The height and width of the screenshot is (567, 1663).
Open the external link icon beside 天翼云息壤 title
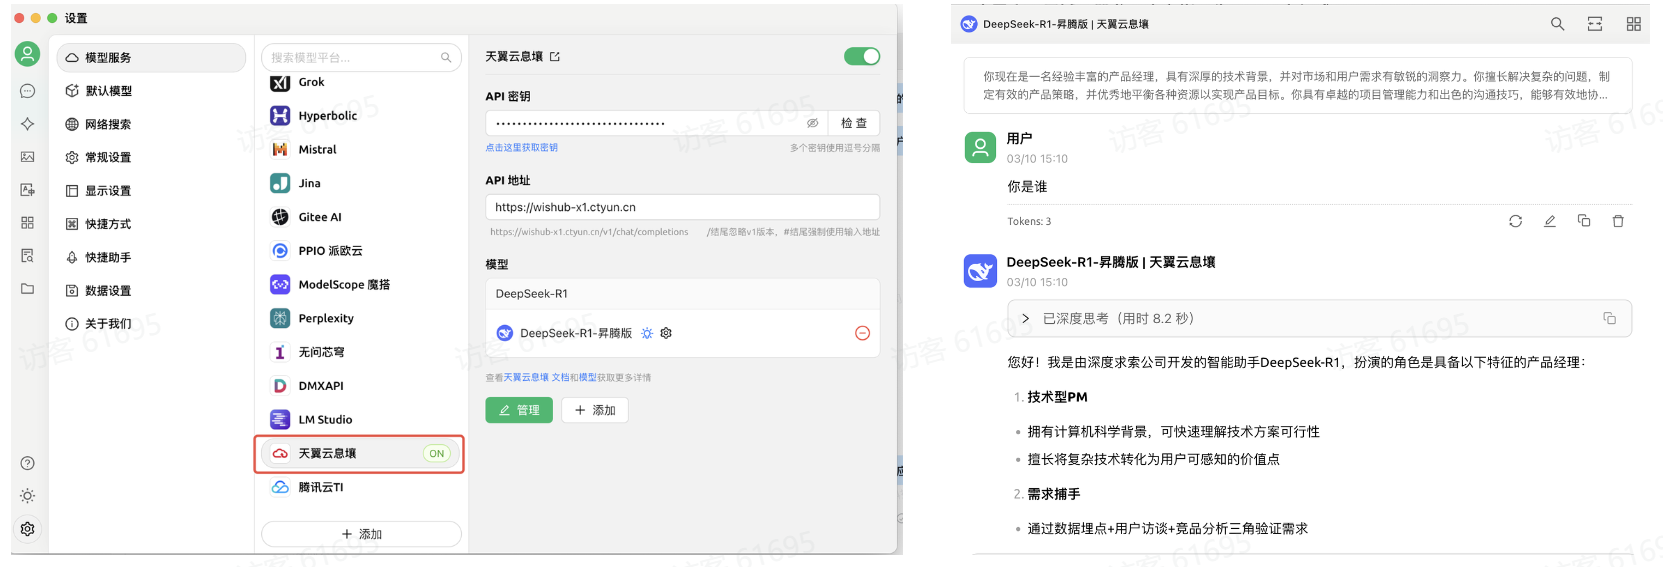pos(555,57)
